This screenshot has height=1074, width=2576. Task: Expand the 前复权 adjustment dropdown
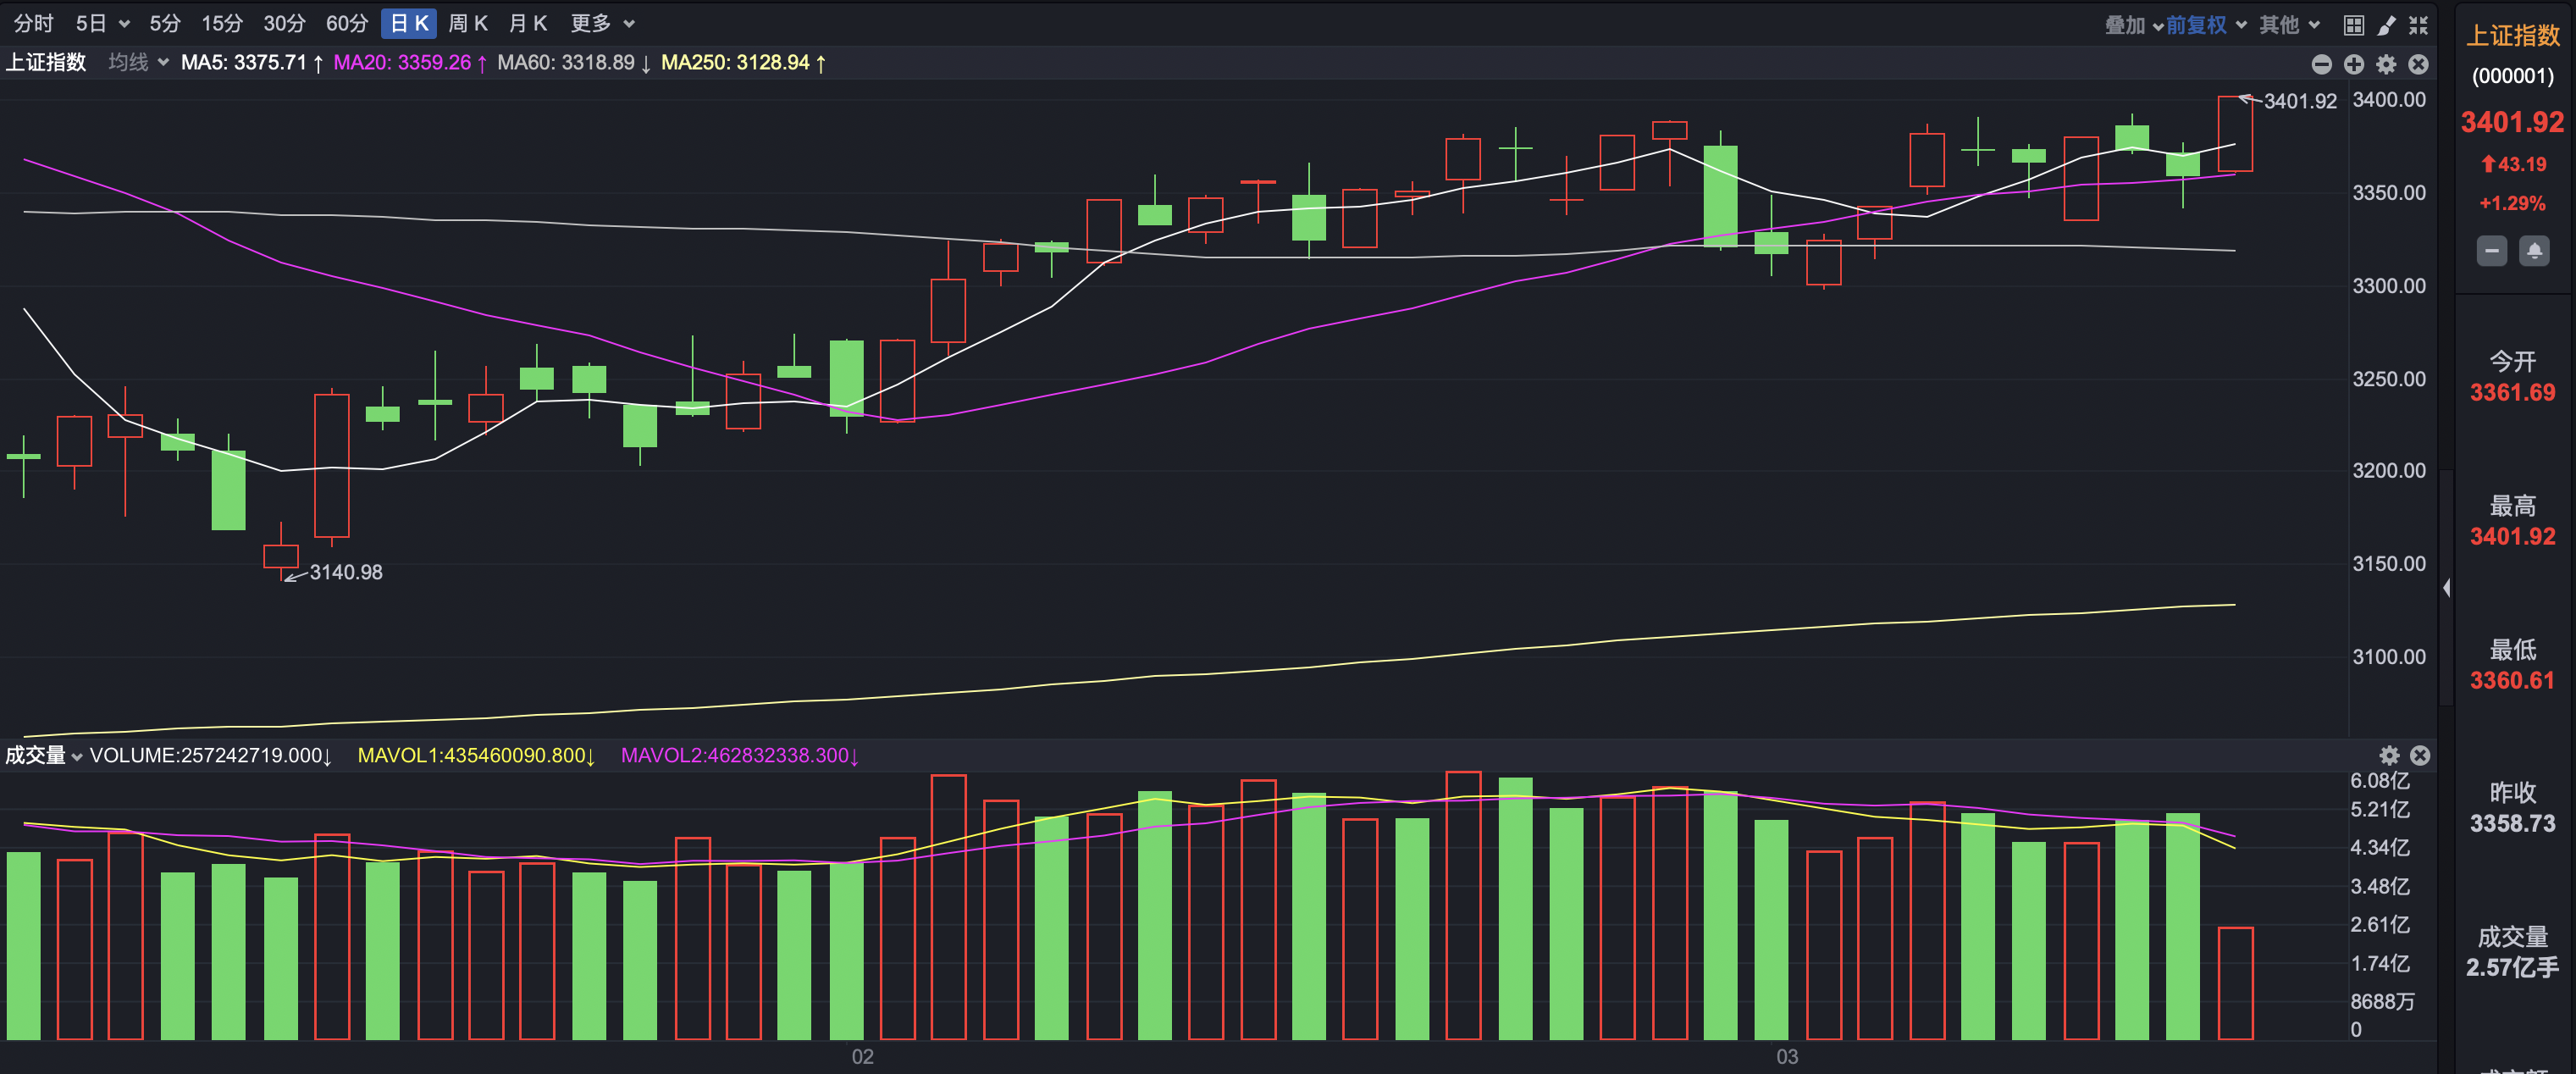[2206, 25]
